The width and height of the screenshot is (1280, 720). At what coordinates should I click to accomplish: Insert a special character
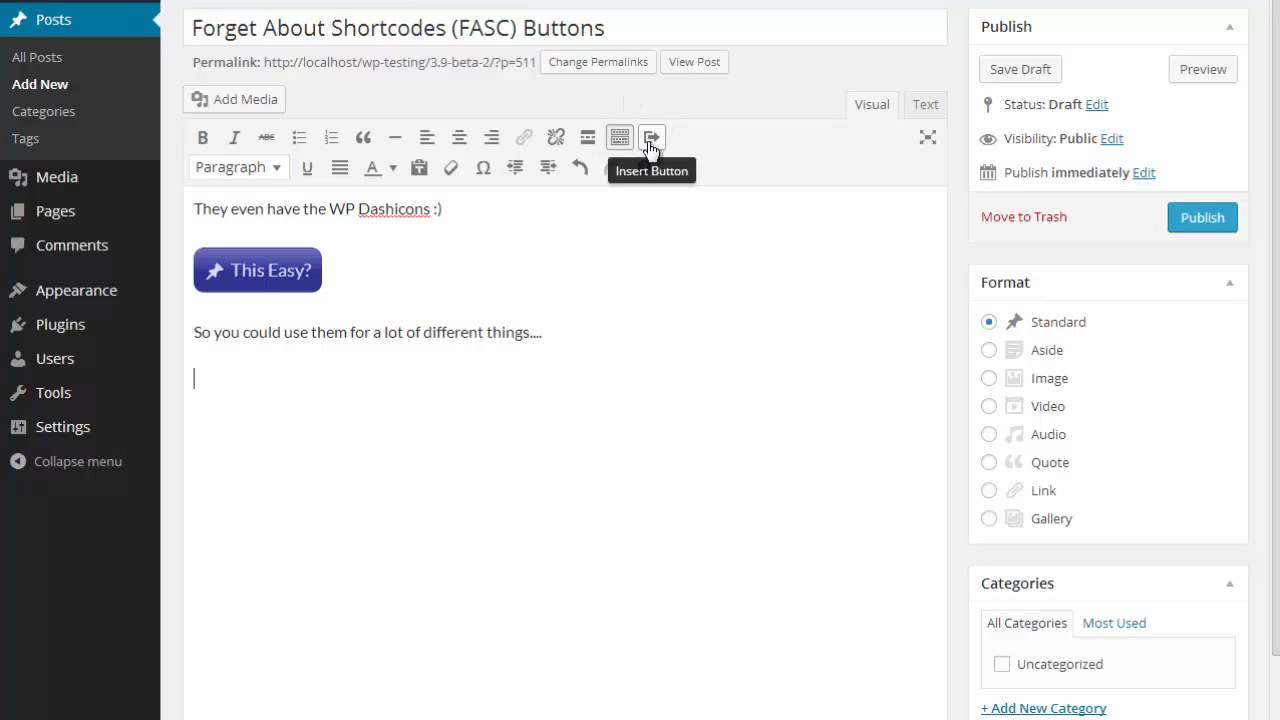483,167
